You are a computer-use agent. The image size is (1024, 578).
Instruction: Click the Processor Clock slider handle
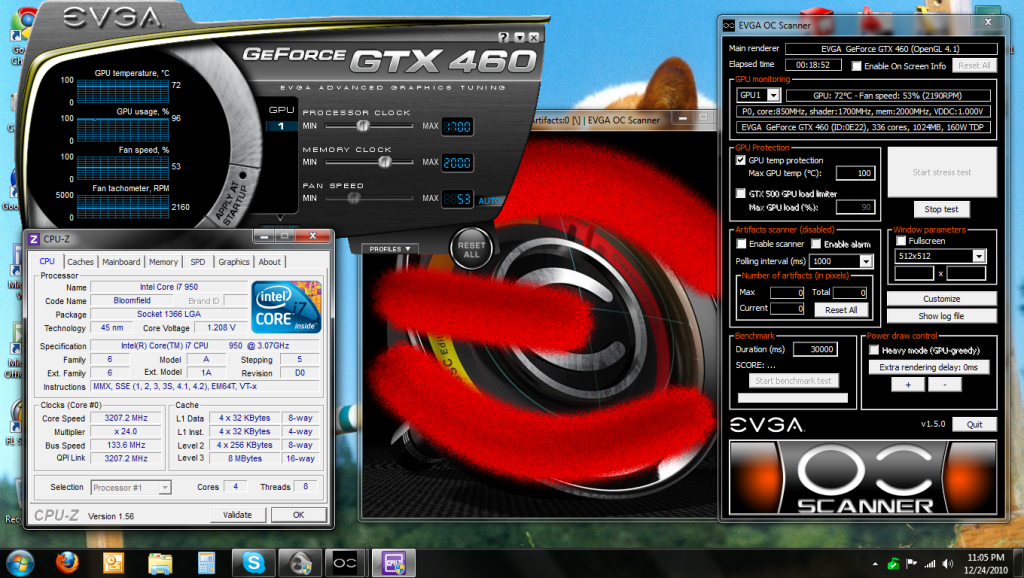click(362, 126)
